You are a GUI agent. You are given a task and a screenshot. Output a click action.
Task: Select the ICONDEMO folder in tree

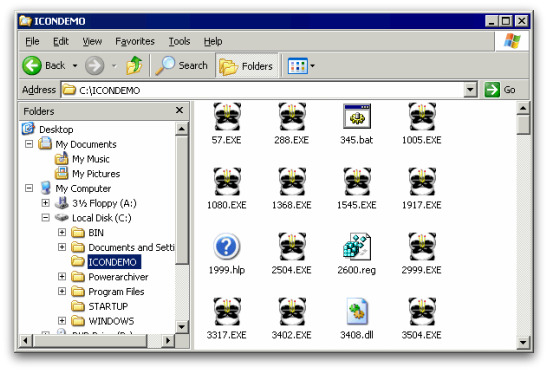pos(113,262)
